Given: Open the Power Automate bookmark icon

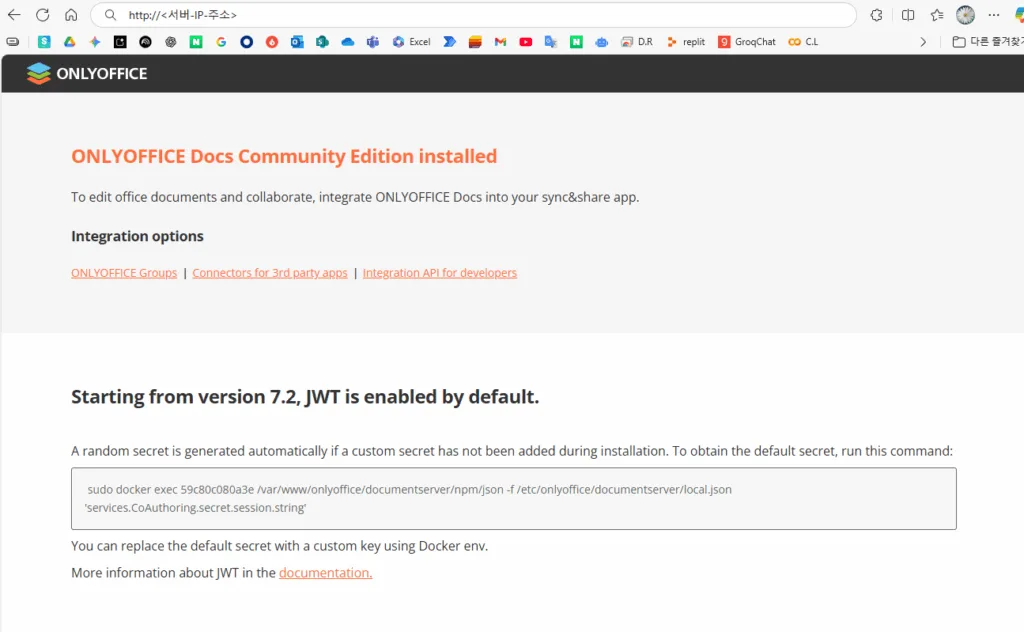Looking at the screenshot, I should 449,42.
